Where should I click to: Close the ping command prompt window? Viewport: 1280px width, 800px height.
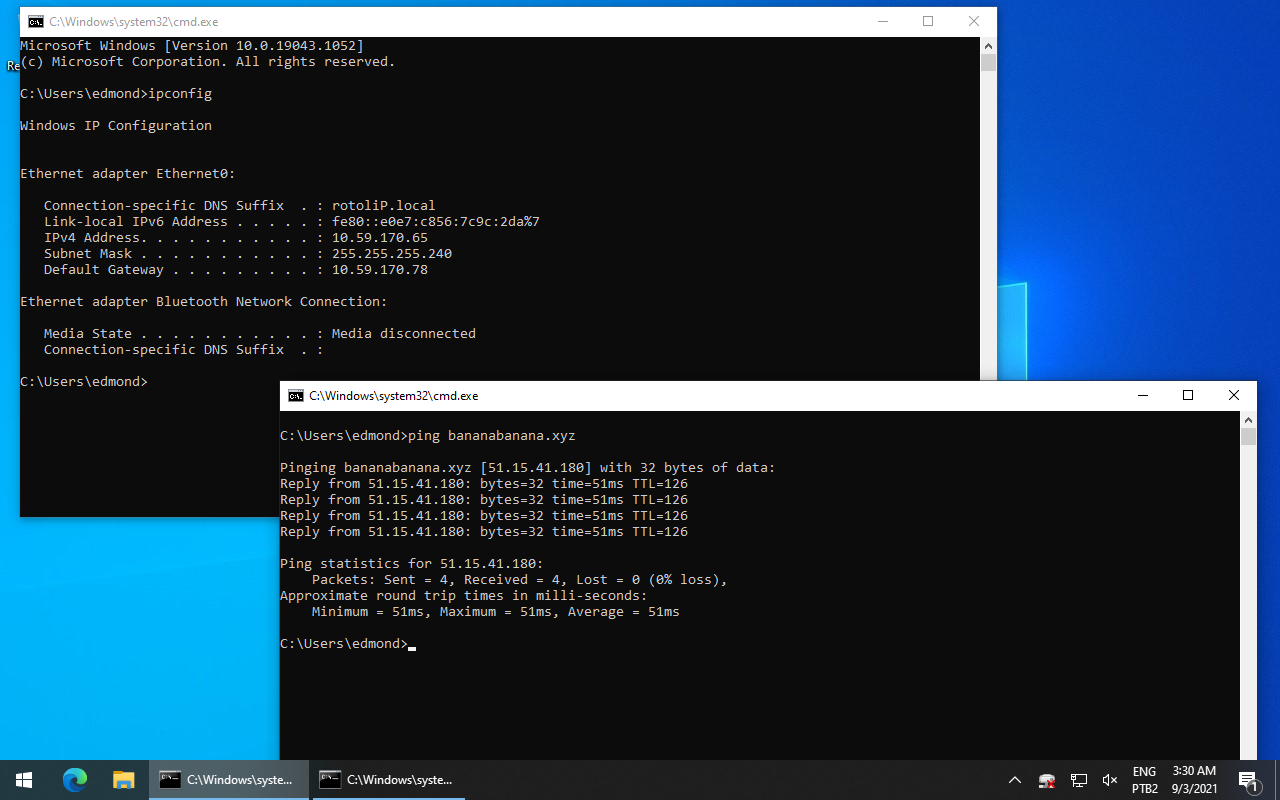(1234, 396)
